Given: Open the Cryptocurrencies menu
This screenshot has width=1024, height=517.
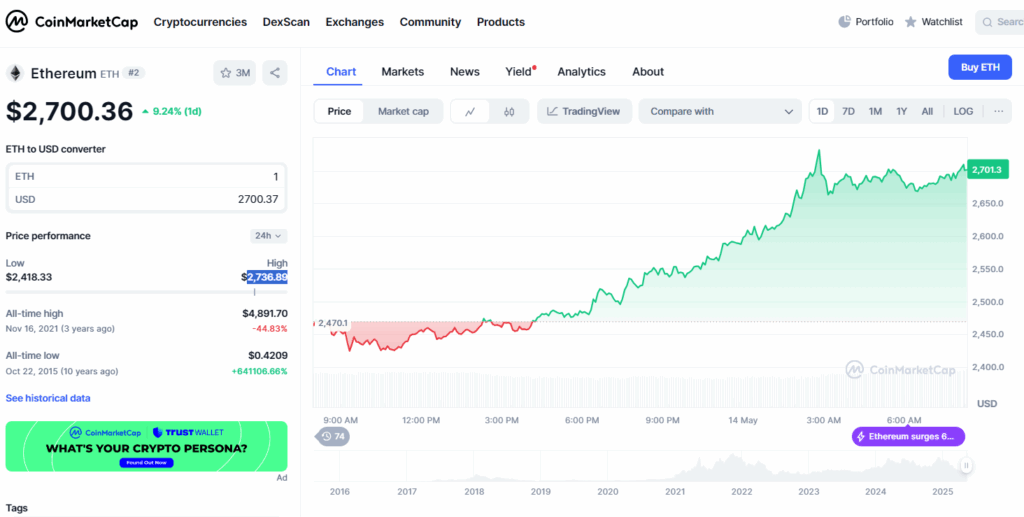Looking at the screenshot, I should 200,21.
